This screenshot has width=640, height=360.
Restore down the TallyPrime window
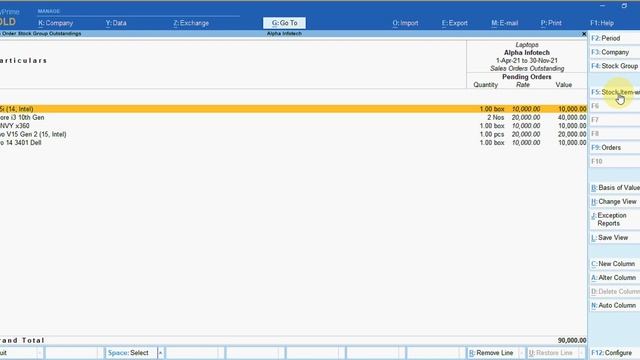point(624,6)
